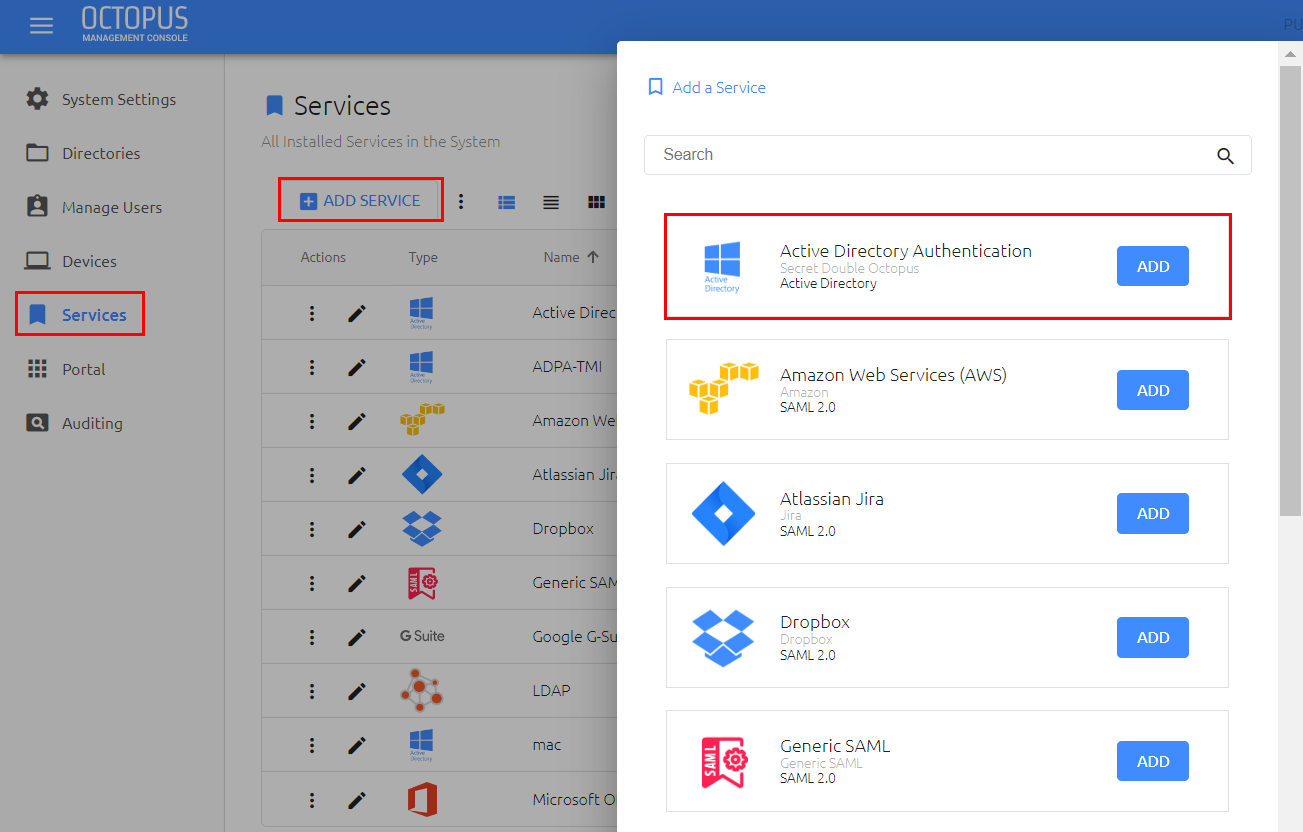Edit the Generic SAML service row
The image size is (1303, 832).
(x=357, y=583)
